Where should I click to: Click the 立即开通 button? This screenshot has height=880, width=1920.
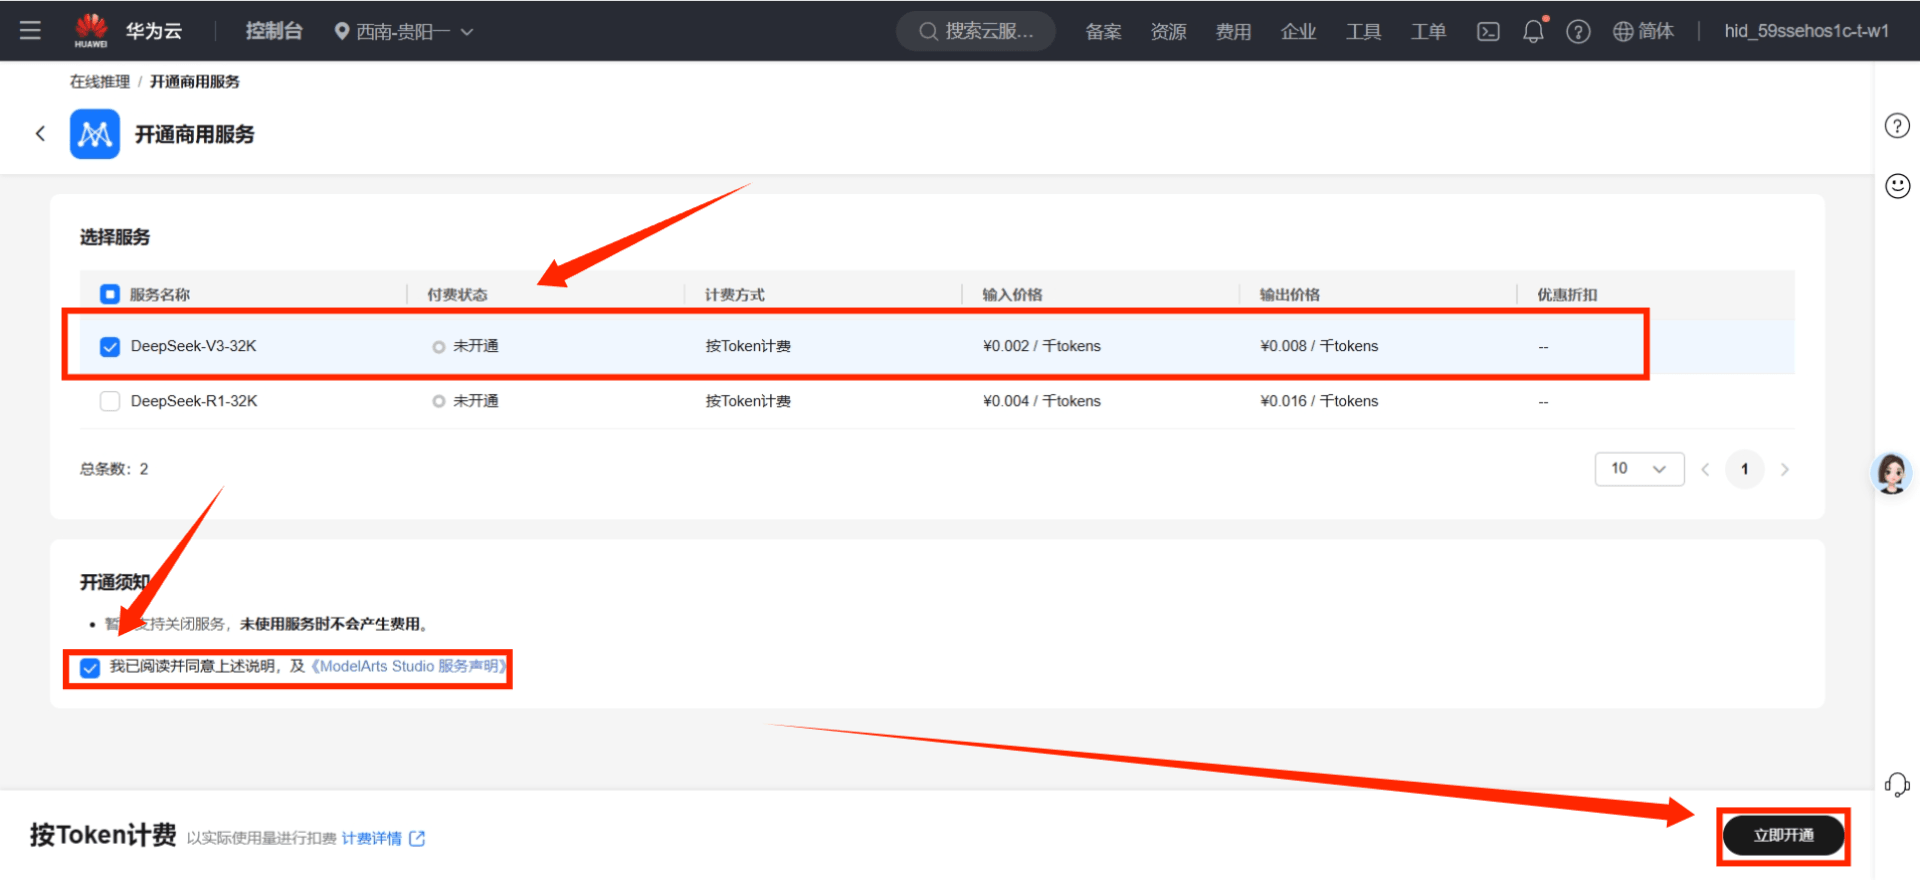[x=1784, y=835]
